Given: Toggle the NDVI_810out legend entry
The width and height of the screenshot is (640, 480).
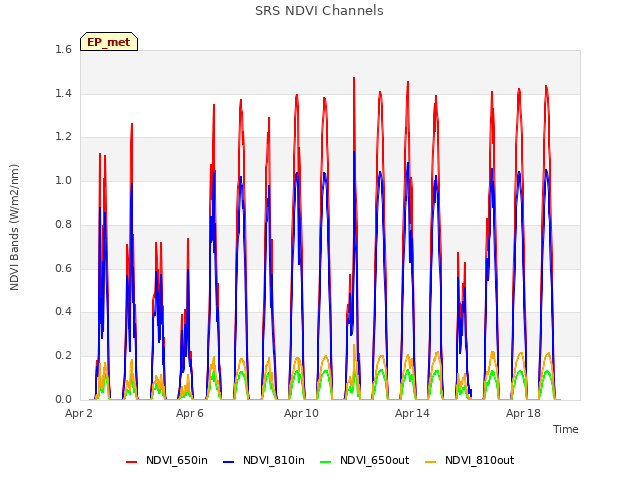Looking at the screenshot, I should pos(469,461).
